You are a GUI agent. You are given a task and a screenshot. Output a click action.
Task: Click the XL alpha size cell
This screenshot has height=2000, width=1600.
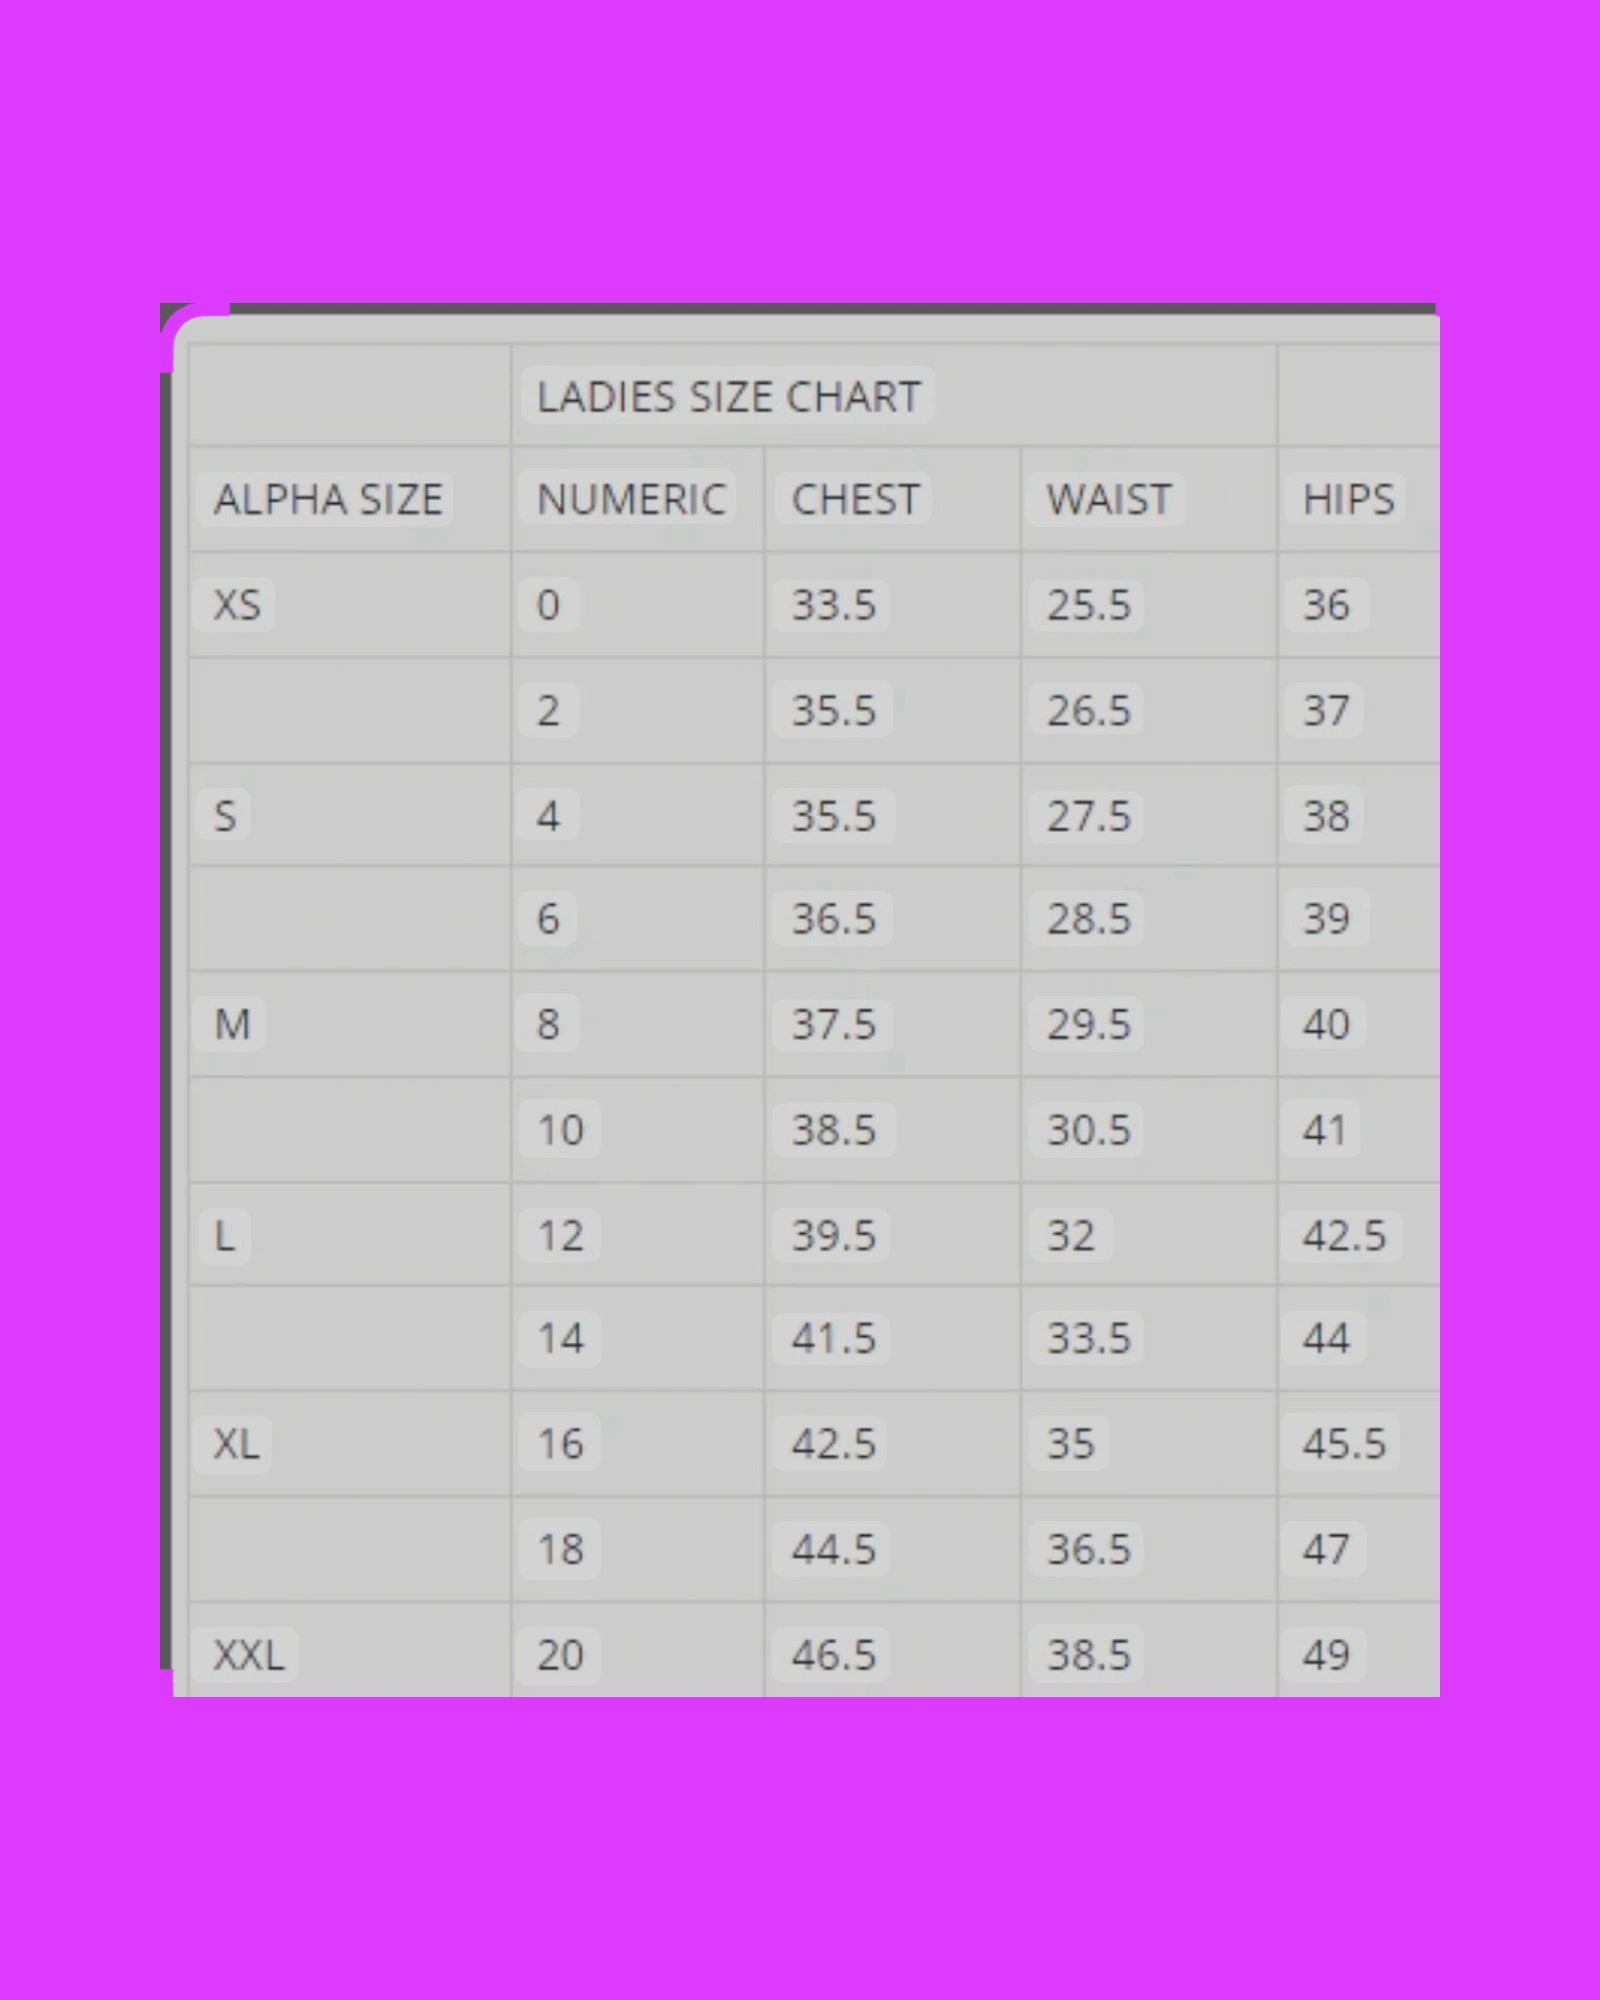pyautogui.click(x=237, y=1444)
